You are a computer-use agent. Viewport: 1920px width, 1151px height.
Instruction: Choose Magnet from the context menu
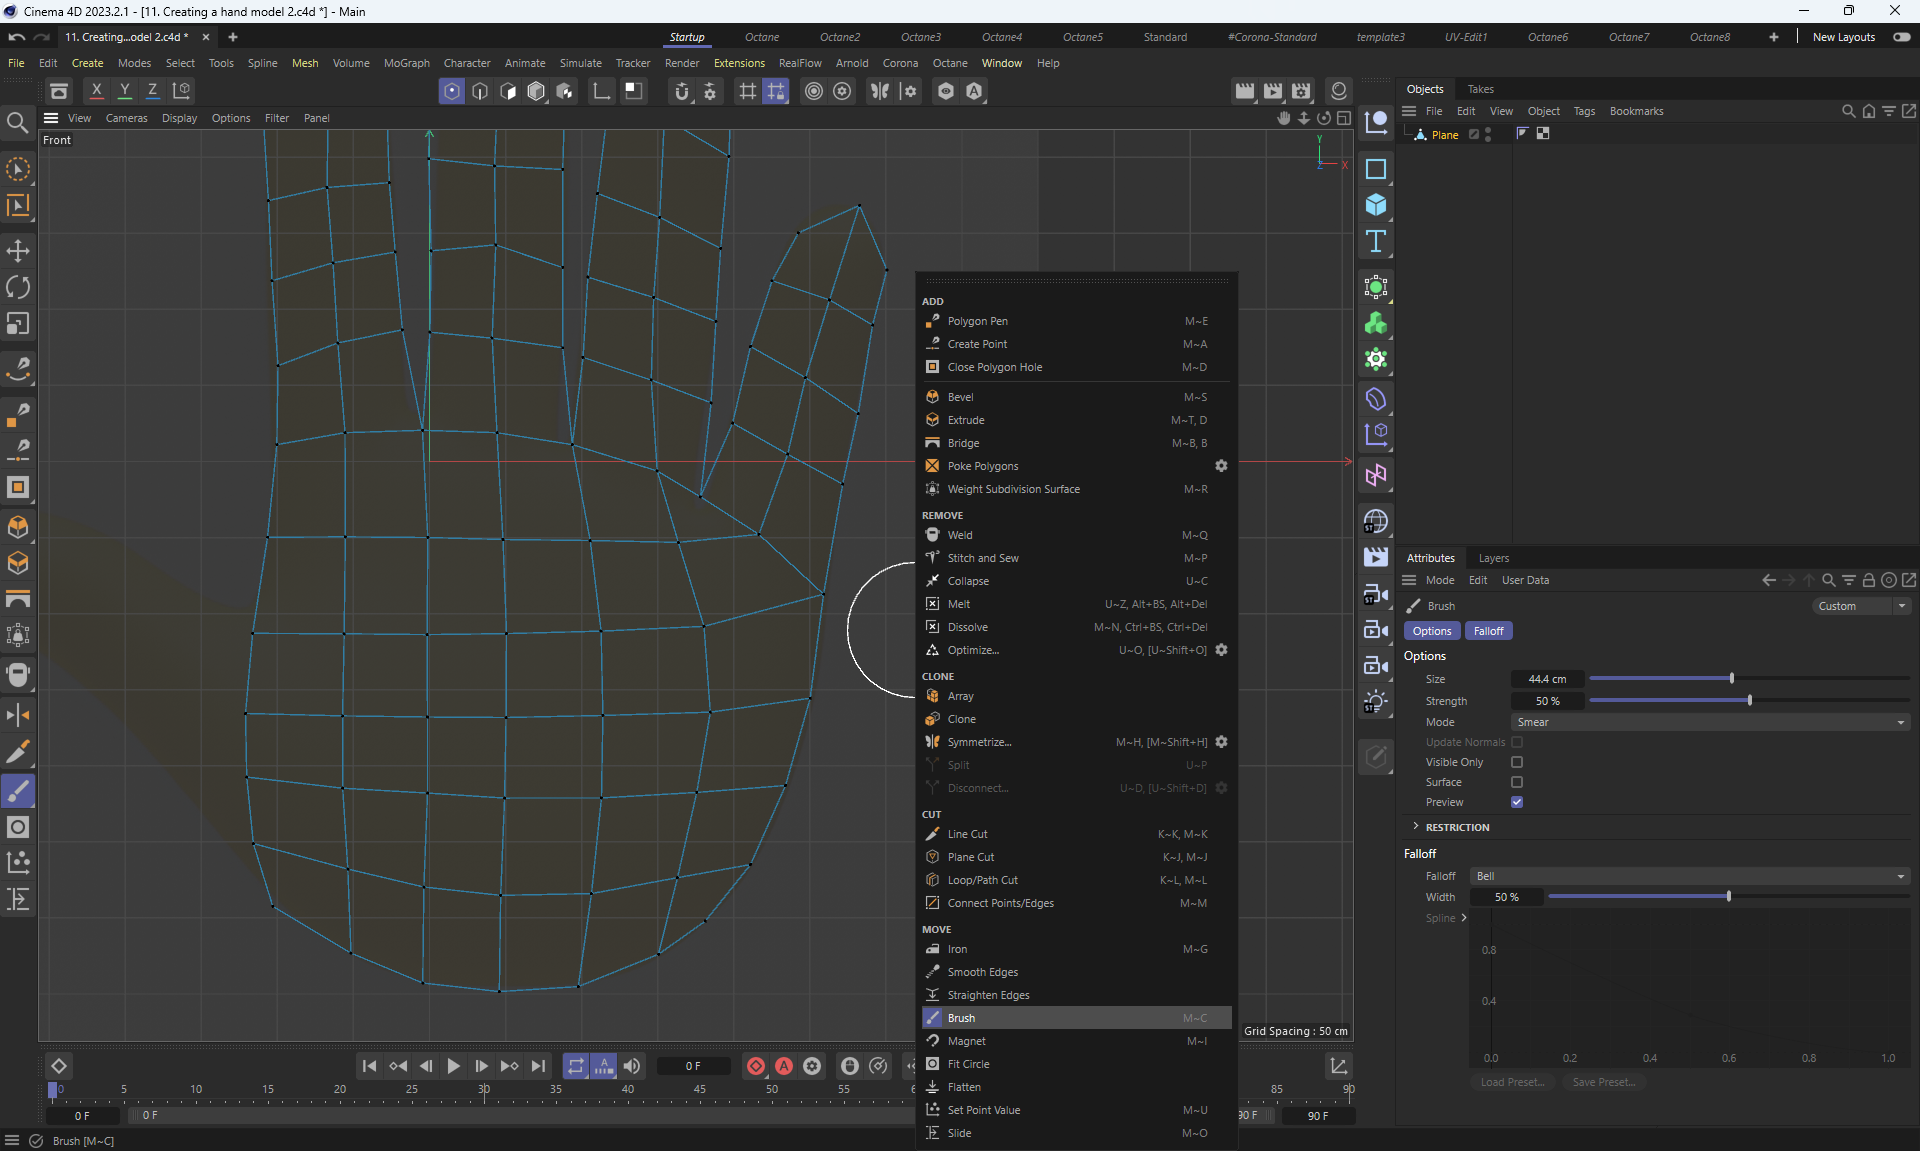coord(966,1041)
